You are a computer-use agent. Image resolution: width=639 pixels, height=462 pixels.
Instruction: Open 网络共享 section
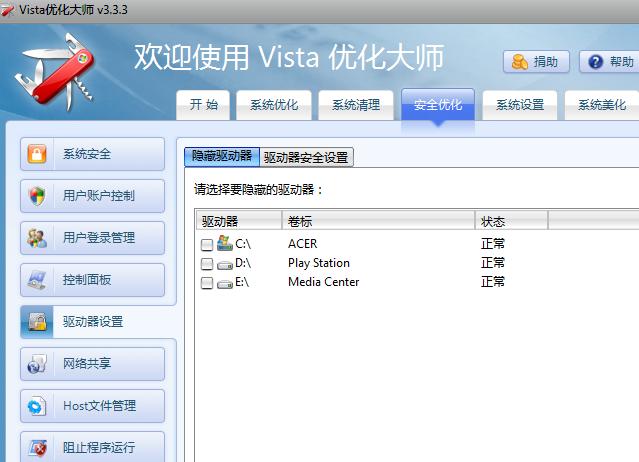click(x=93, y=364)
